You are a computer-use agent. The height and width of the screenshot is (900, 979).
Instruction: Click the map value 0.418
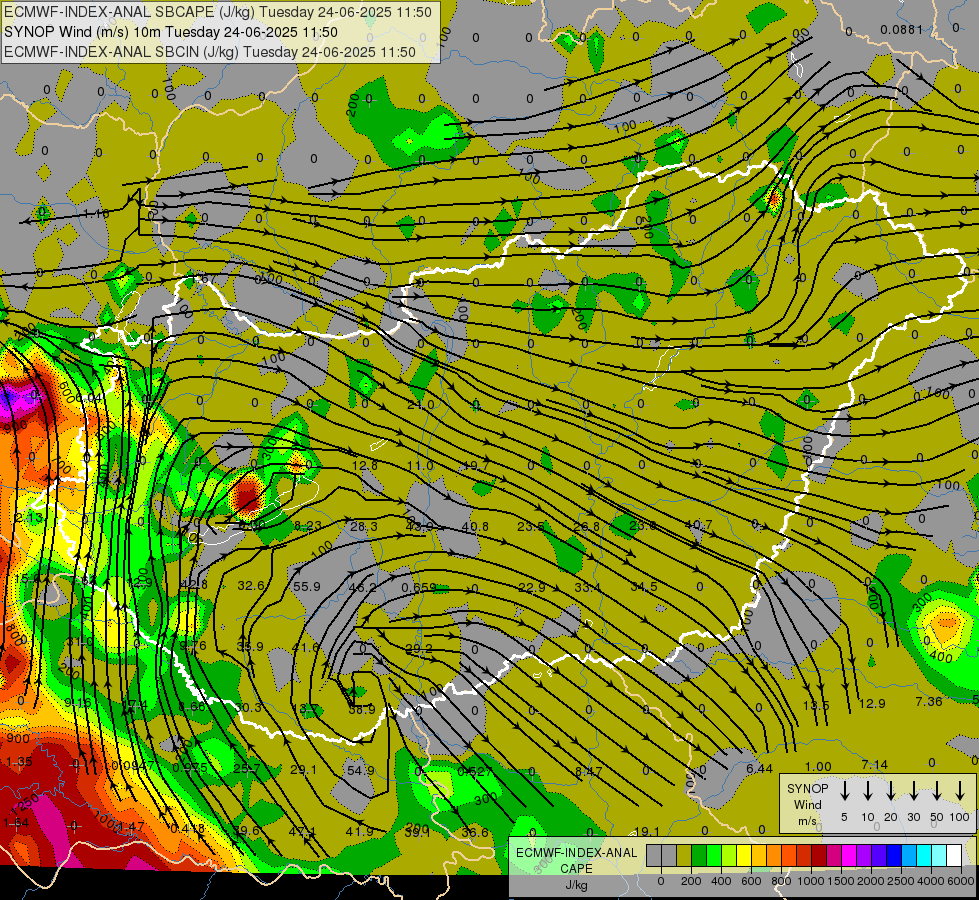(188, 828)
